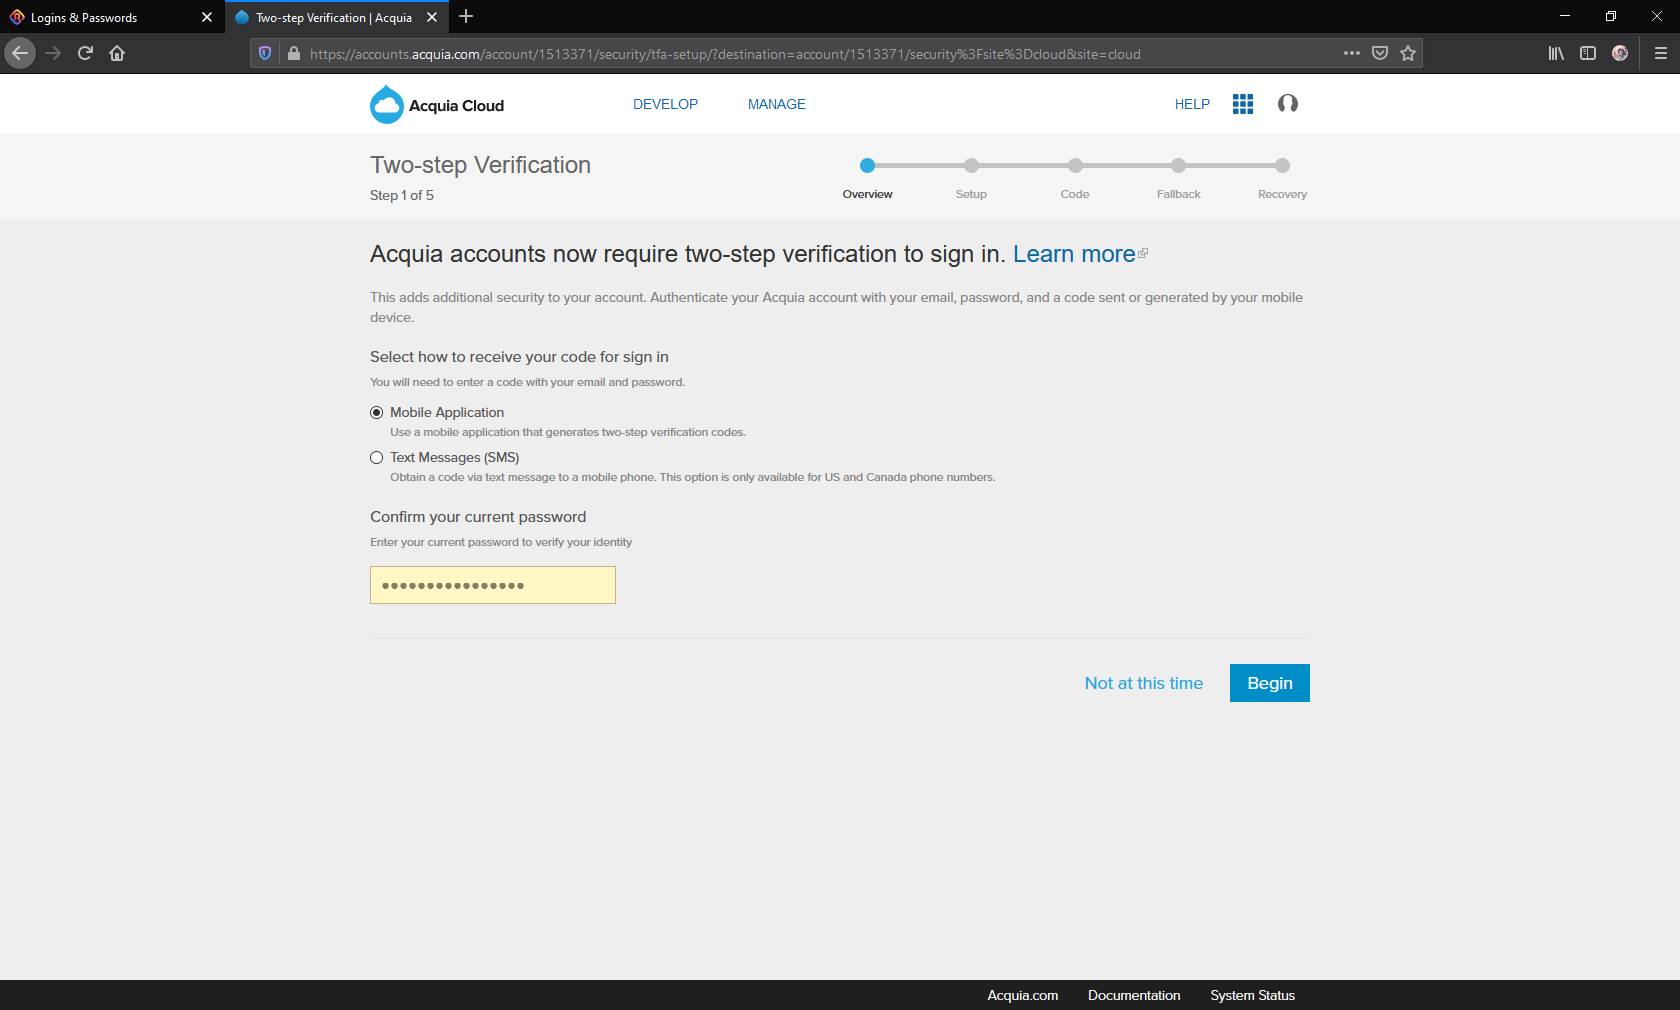
Task: Show the sidebars icon
Action: 1588,53
